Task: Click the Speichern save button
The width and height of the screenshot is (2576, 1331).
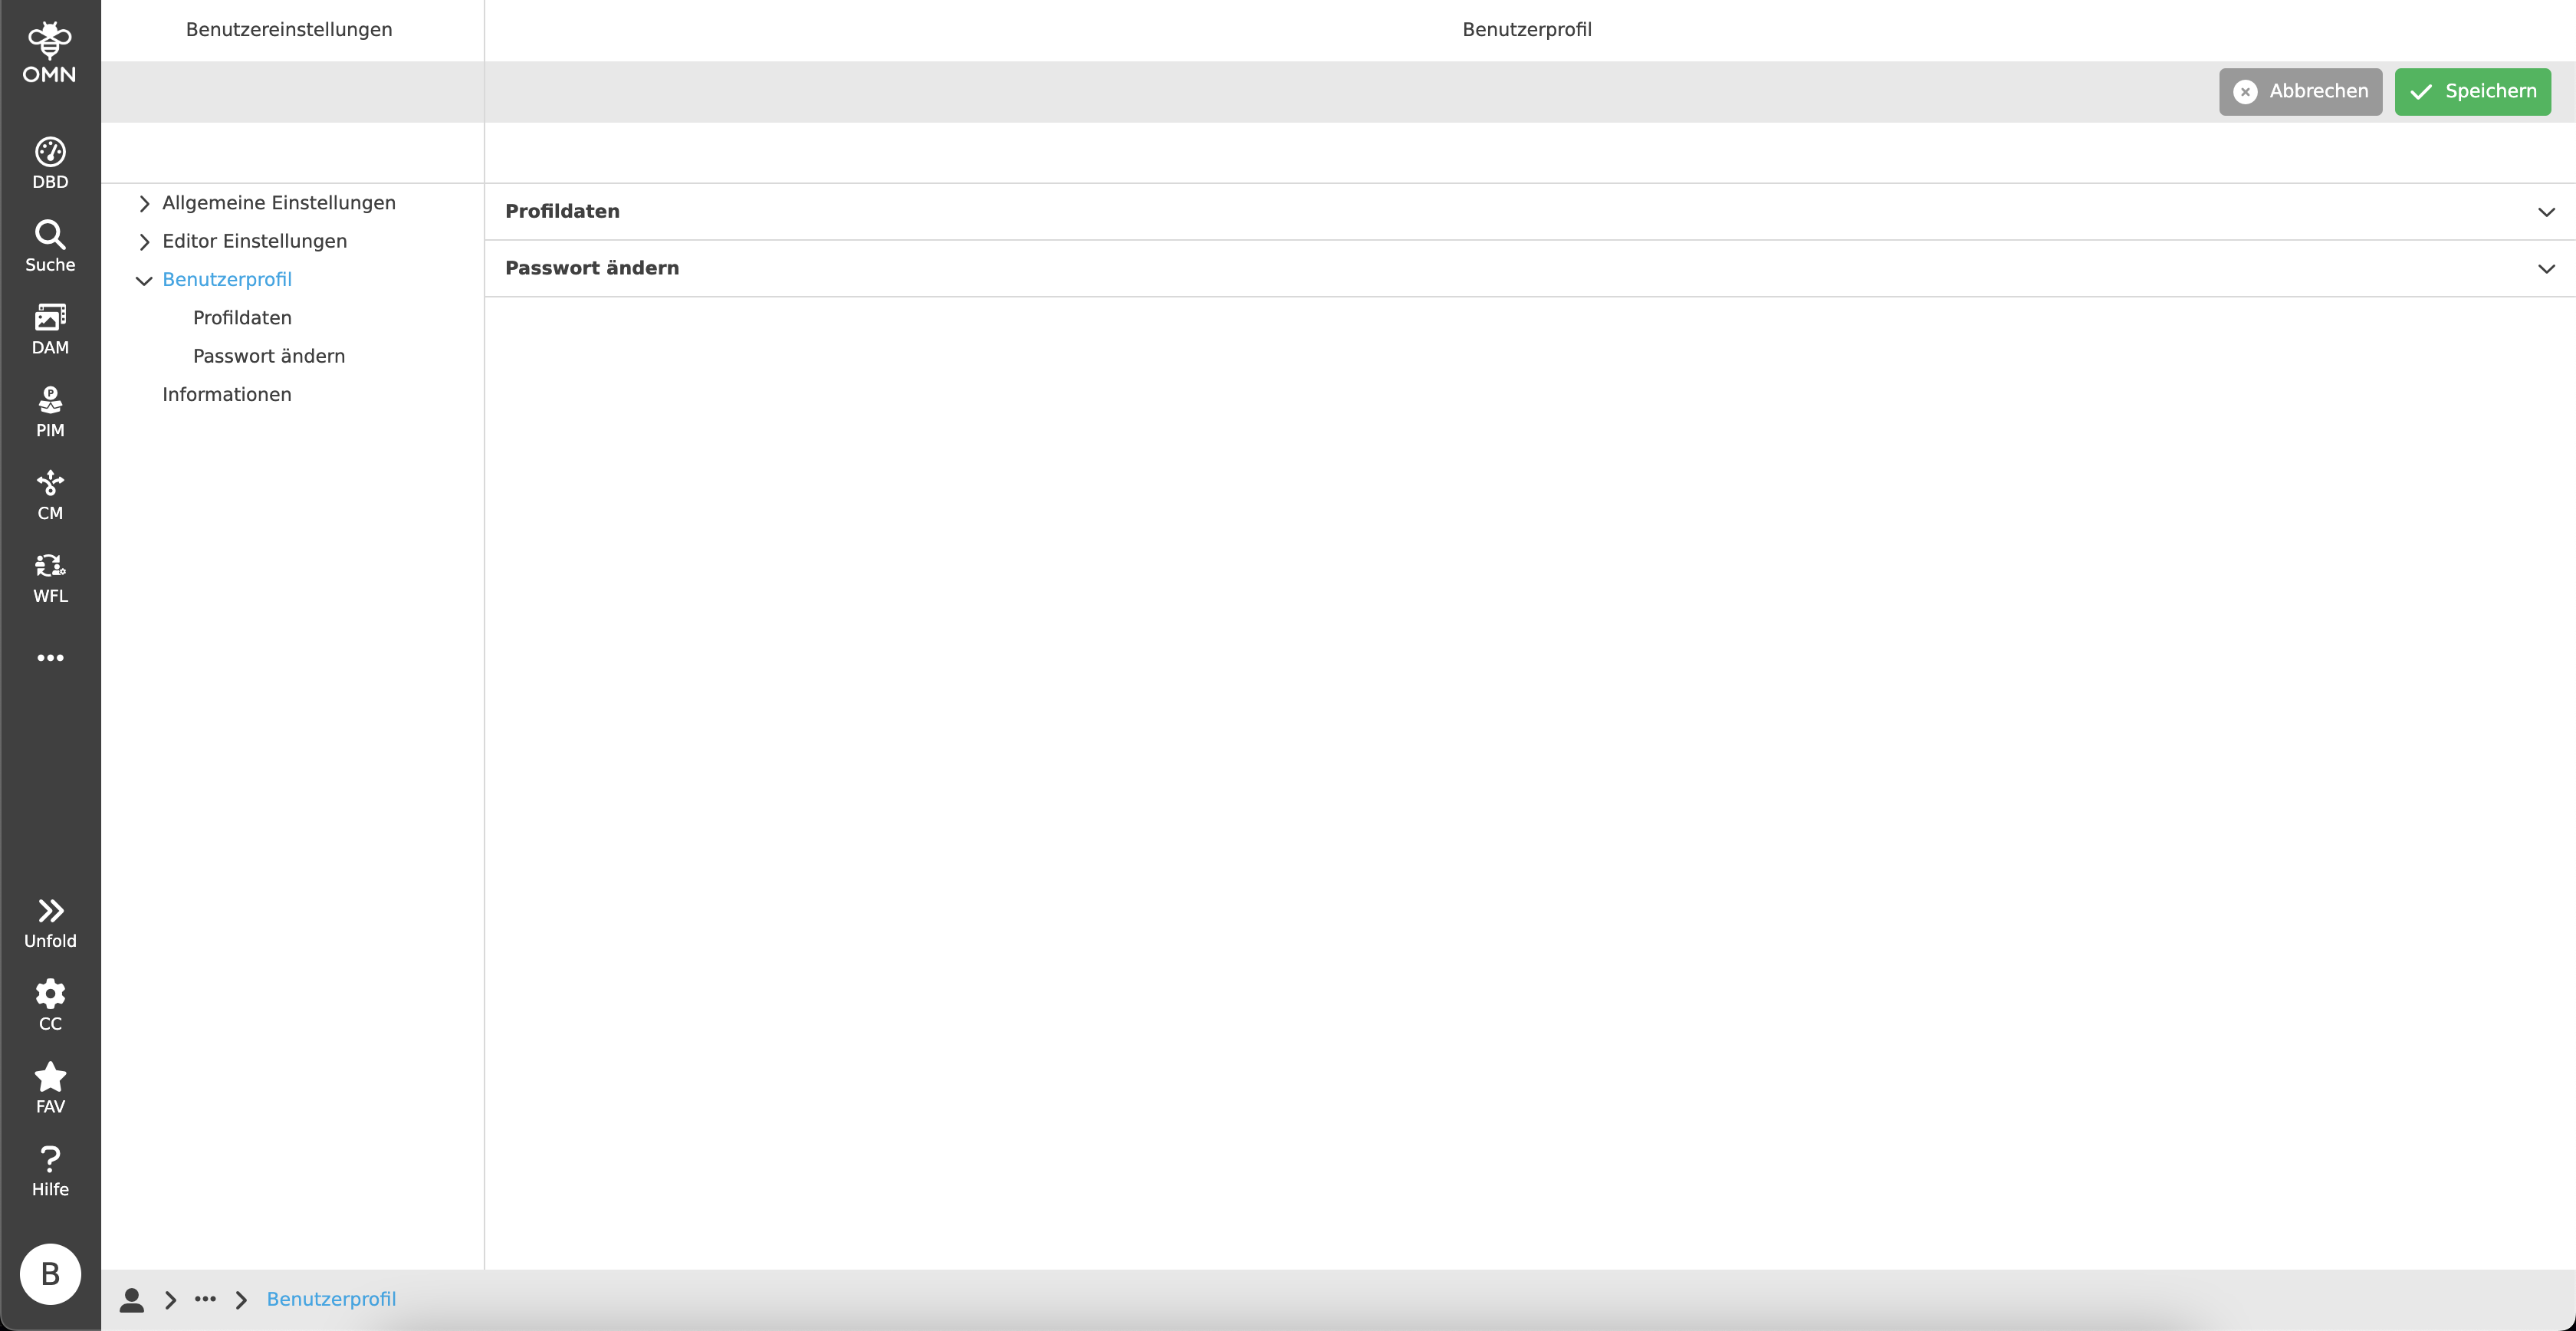Action: click(2472, 92)
